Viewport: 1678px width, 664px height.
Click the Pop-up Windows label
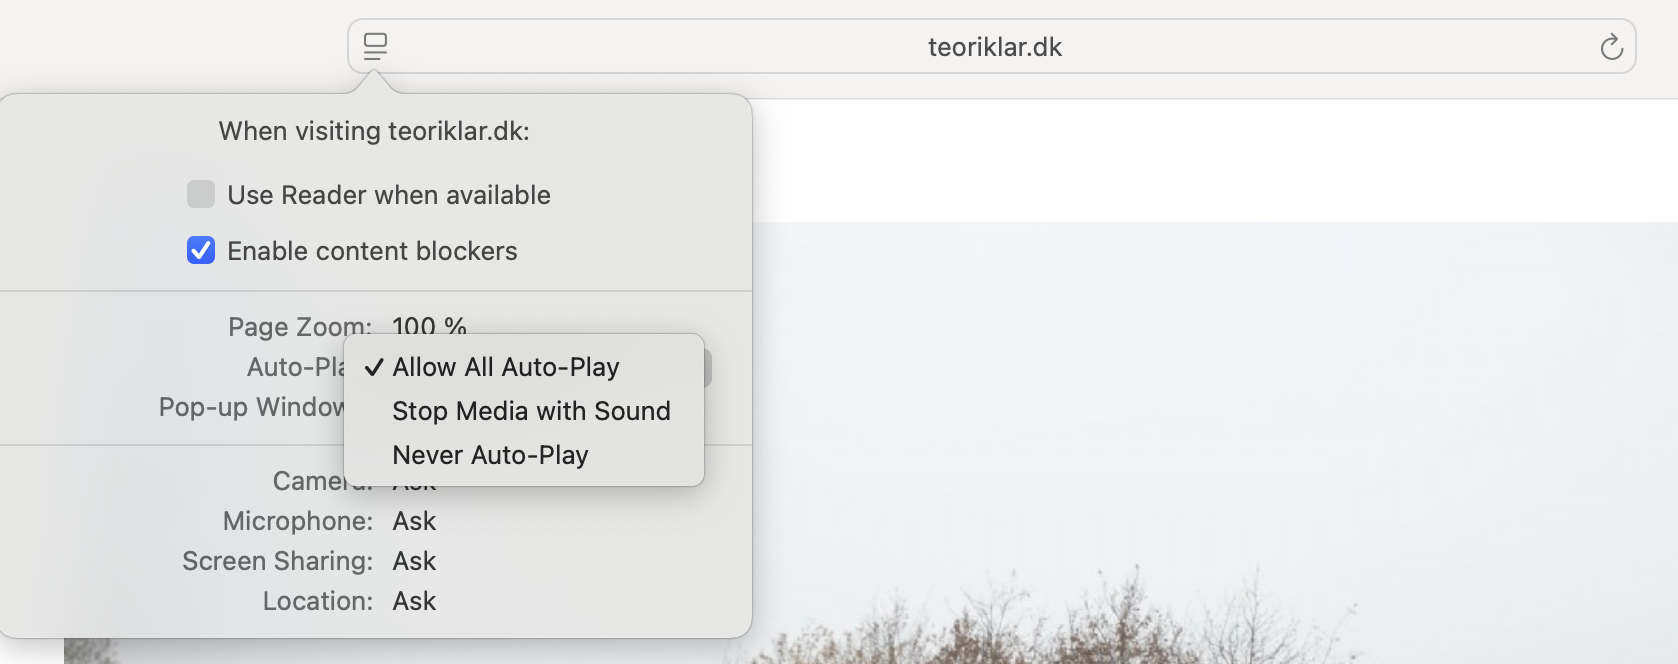pos(251,407)
